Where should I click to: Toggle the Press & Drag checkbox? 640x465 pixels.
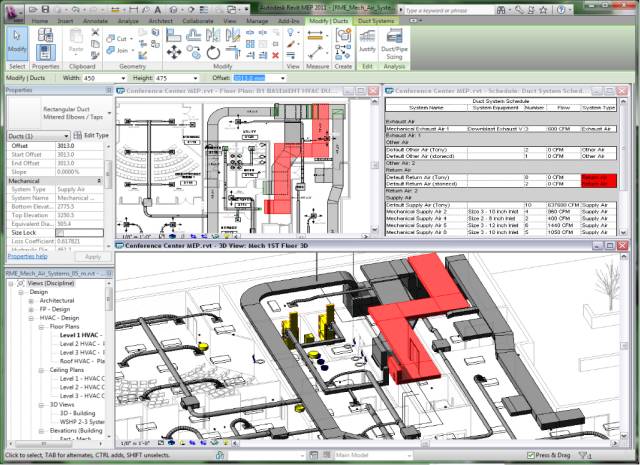coord(531,455)
